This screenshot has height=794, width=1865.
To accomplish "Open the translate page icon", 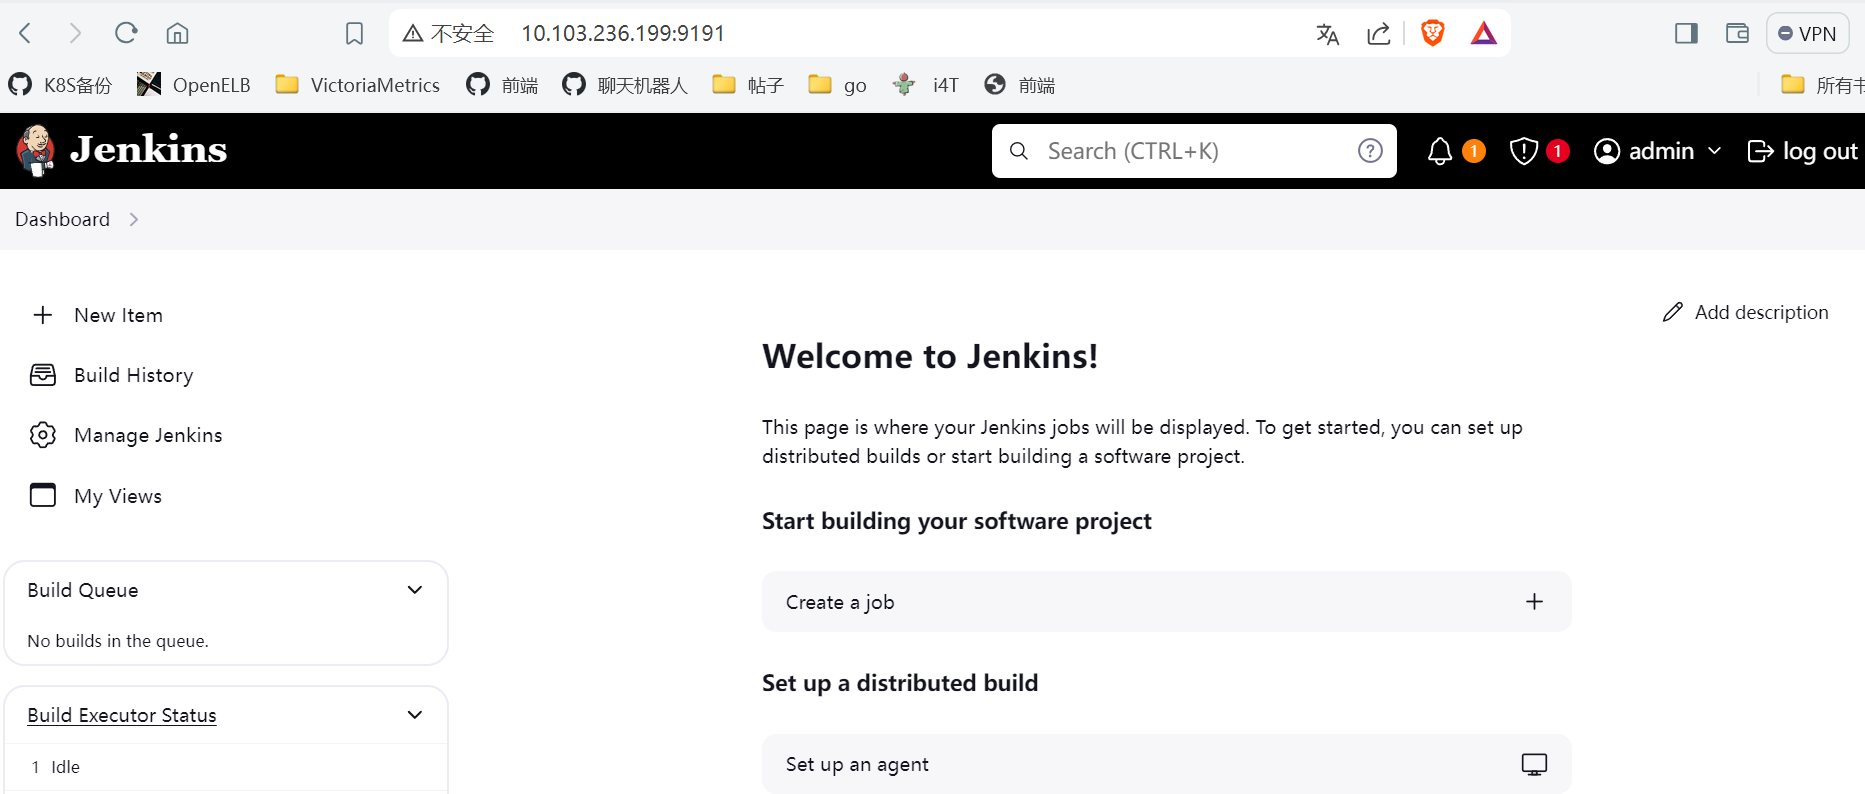I will click(1327, 34).
